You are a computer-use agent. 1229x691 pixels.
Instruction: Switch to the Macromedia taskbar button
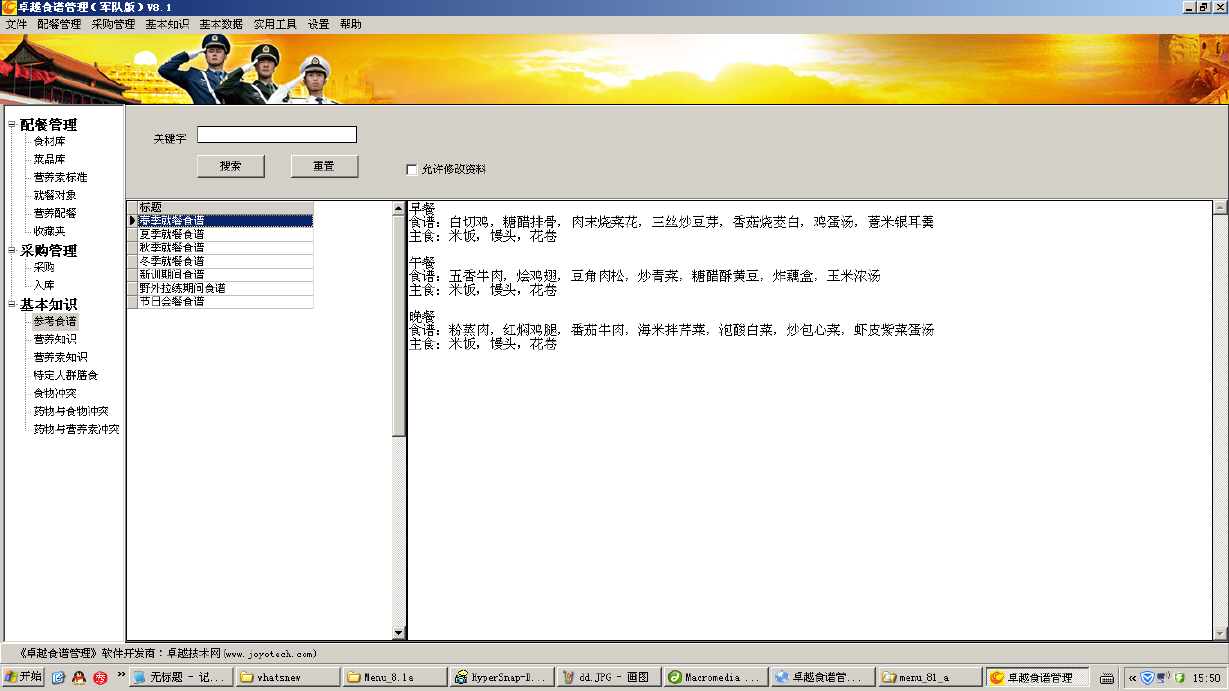coord(714,677)
